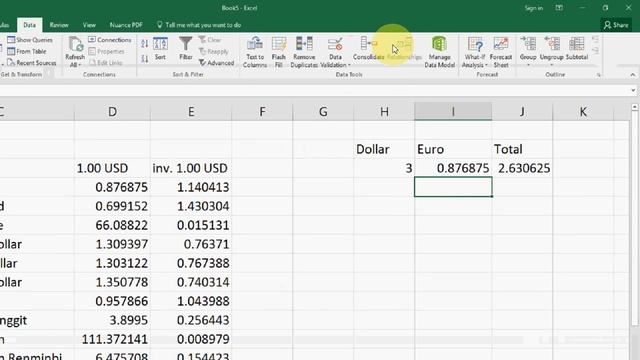Open Recent Sources list
The height and width of the screenshot is (360, 640).
pos(32,63)
